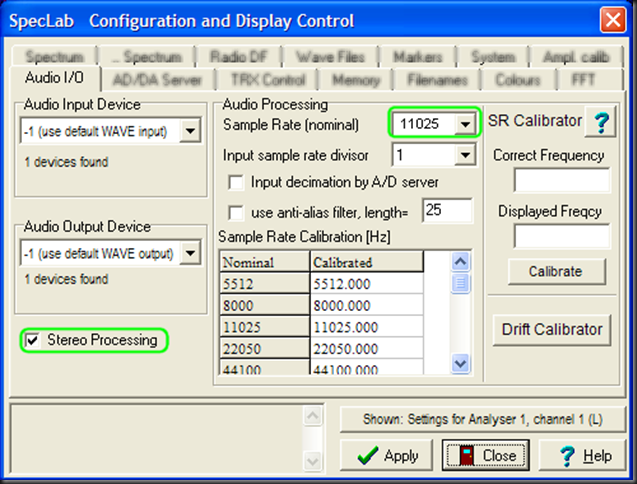The height and width of the screenshot is (484, 637).
Task: Switch to the AD/DA Server tab
Action: (157, 80)
